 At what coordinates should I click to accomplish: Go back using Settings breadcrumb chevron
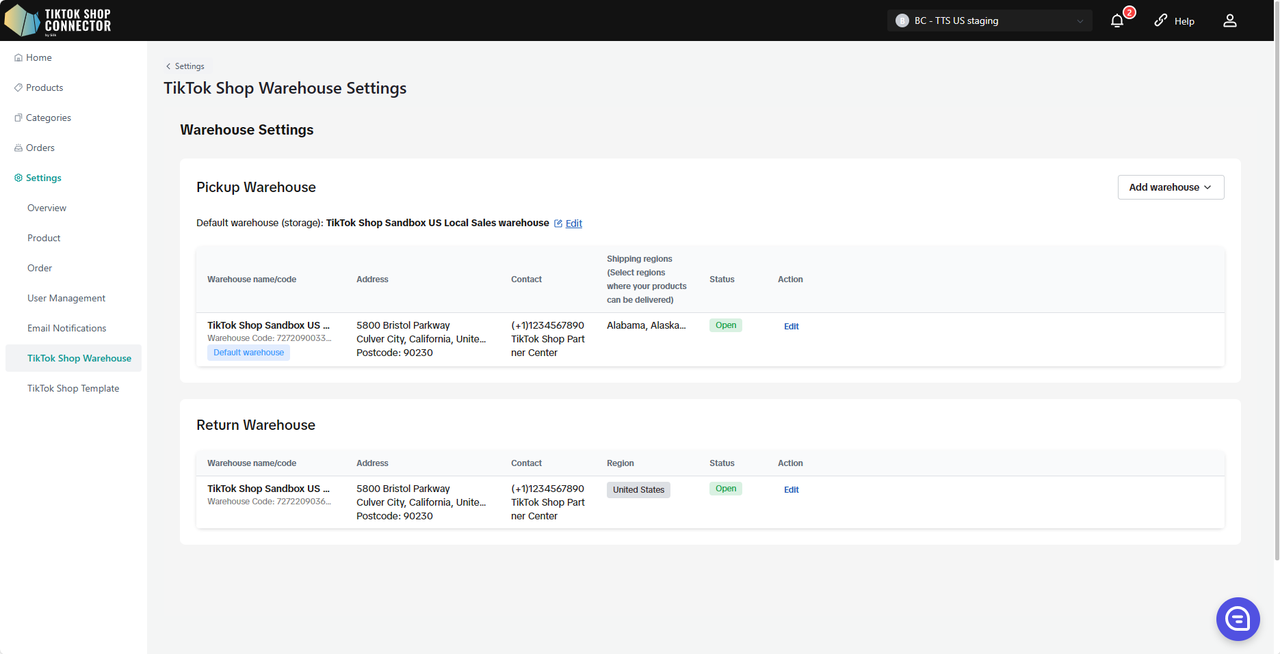point(168,66)
